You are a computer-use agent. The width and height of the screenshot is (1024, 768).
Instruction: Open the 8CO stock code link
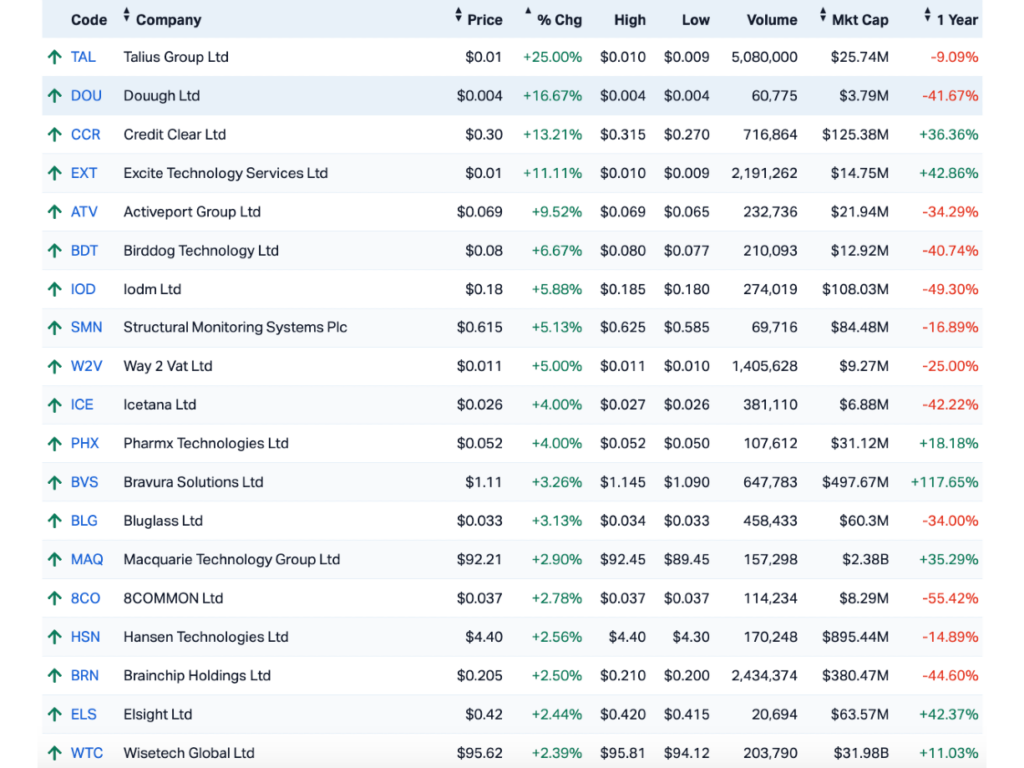tap(86, 598)
